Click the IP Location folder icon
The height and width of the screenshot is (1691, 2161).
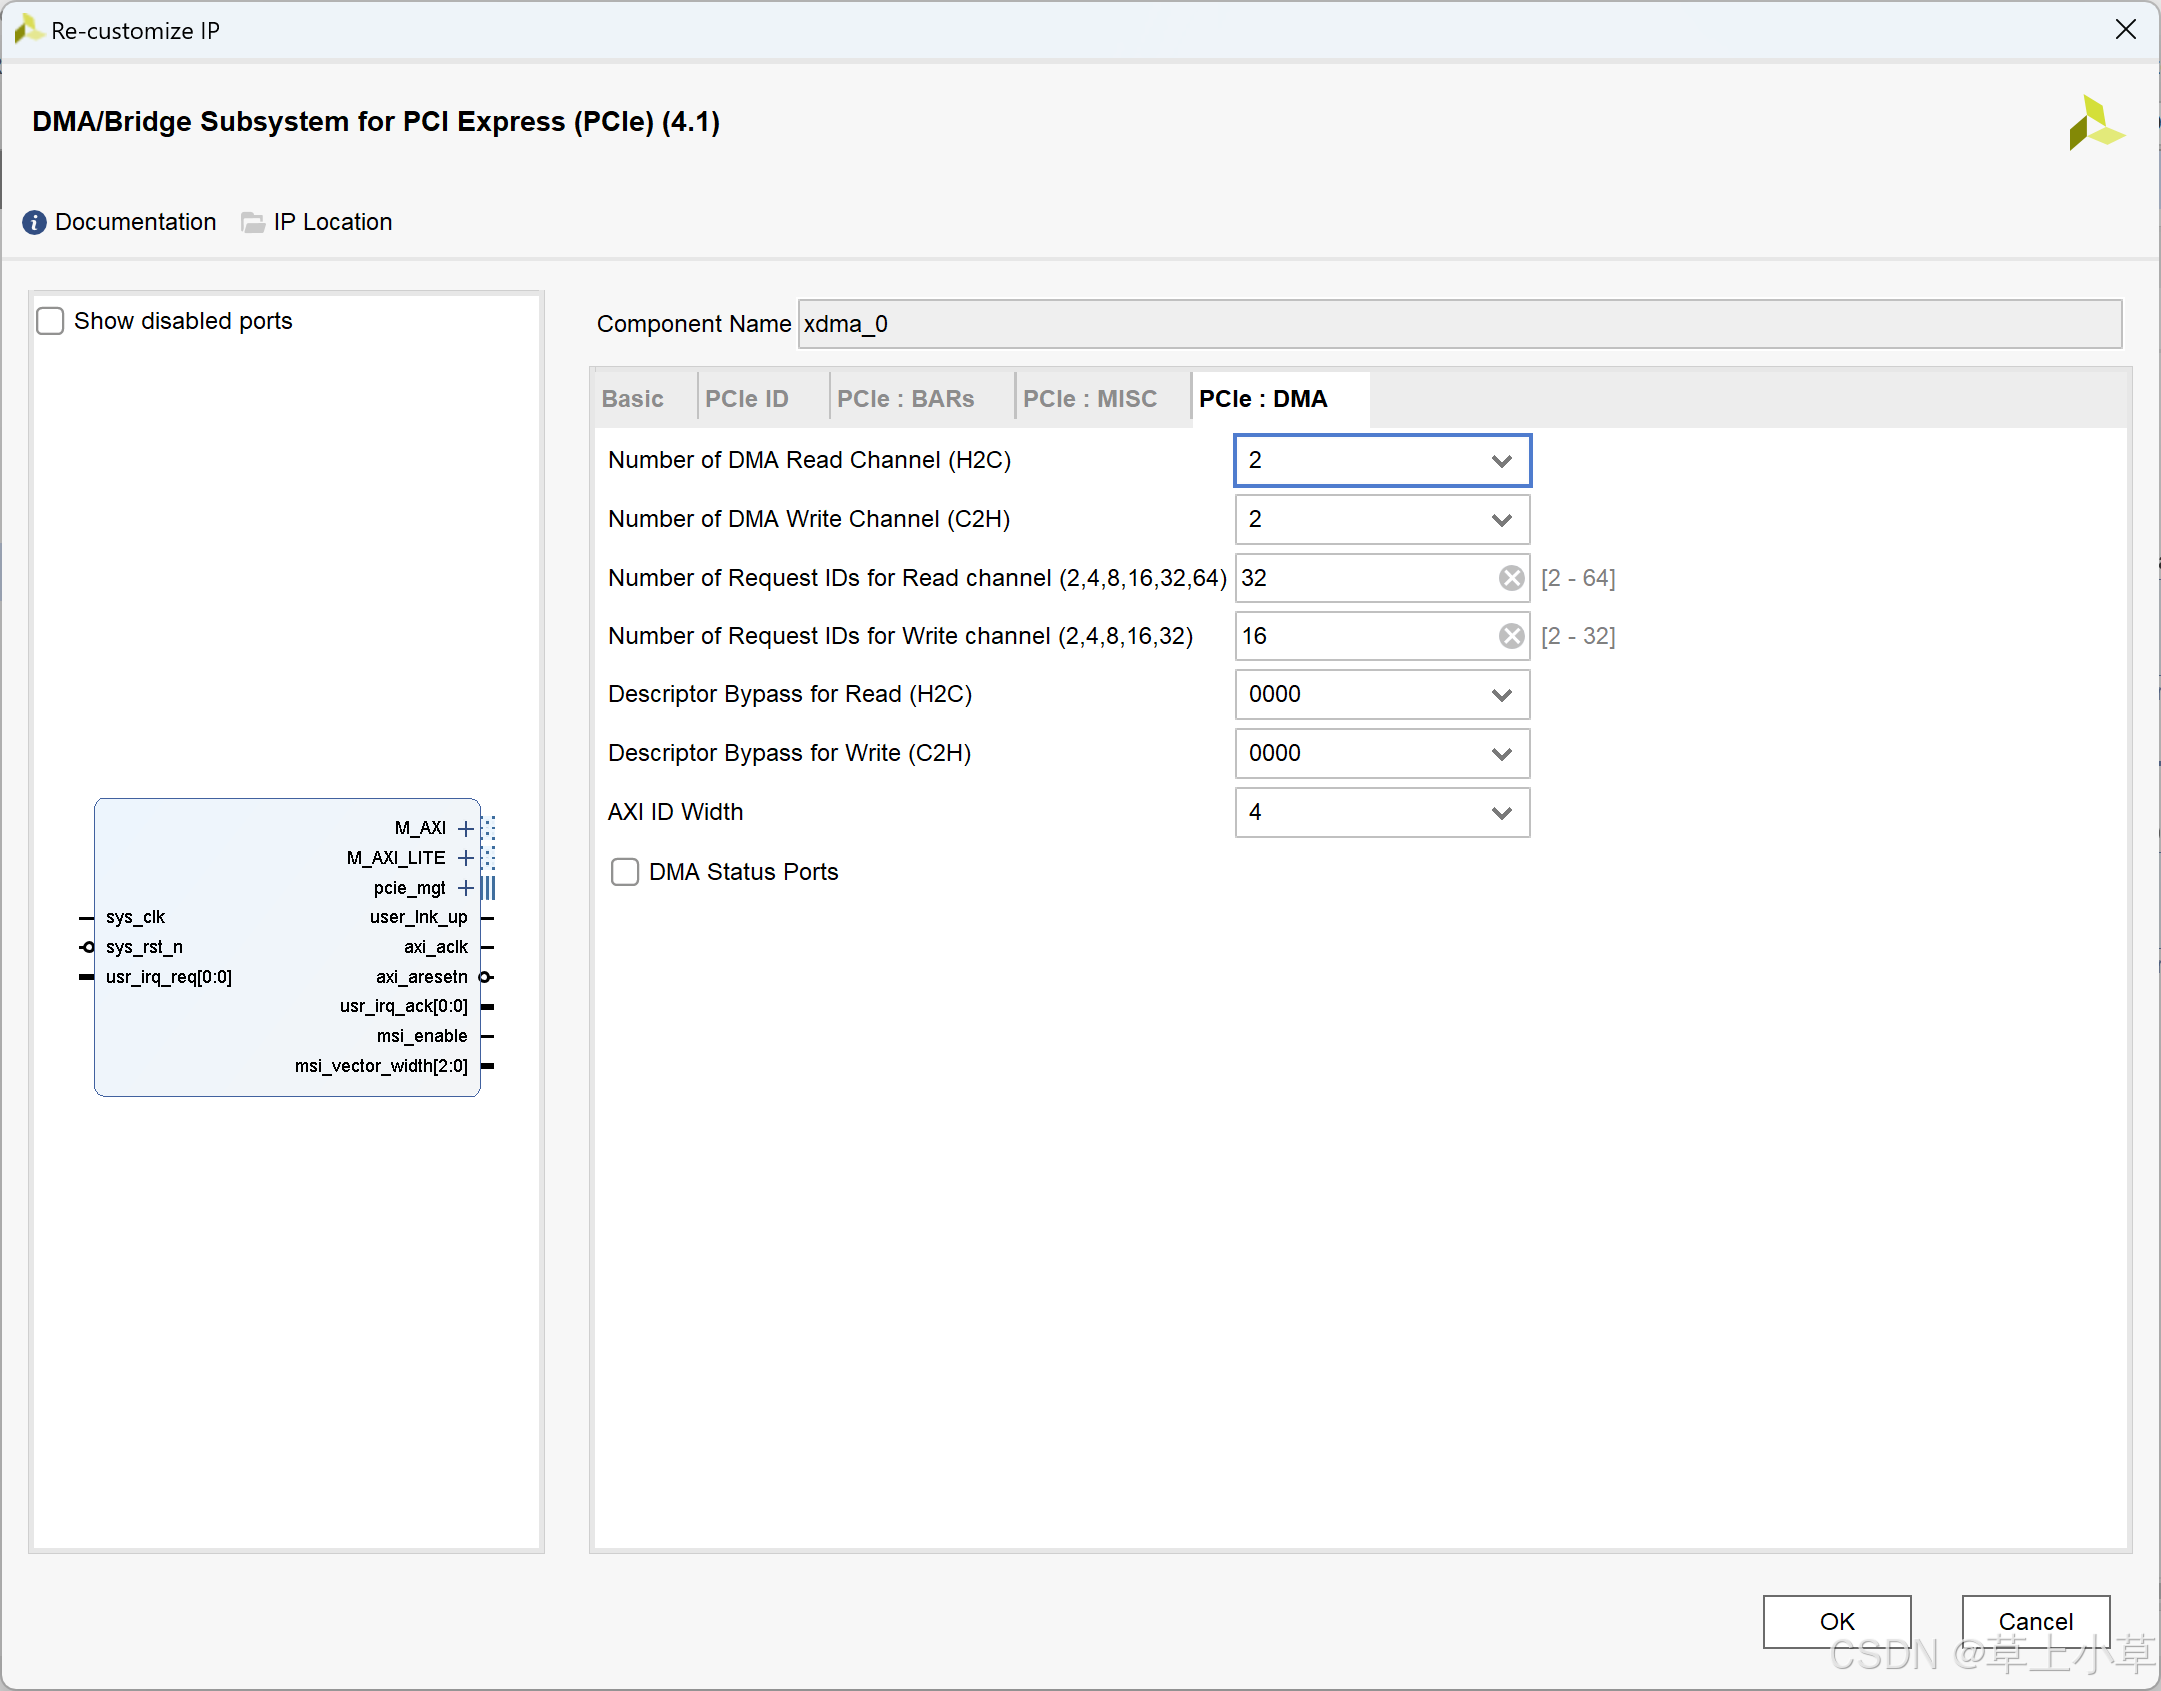(253, 222)
